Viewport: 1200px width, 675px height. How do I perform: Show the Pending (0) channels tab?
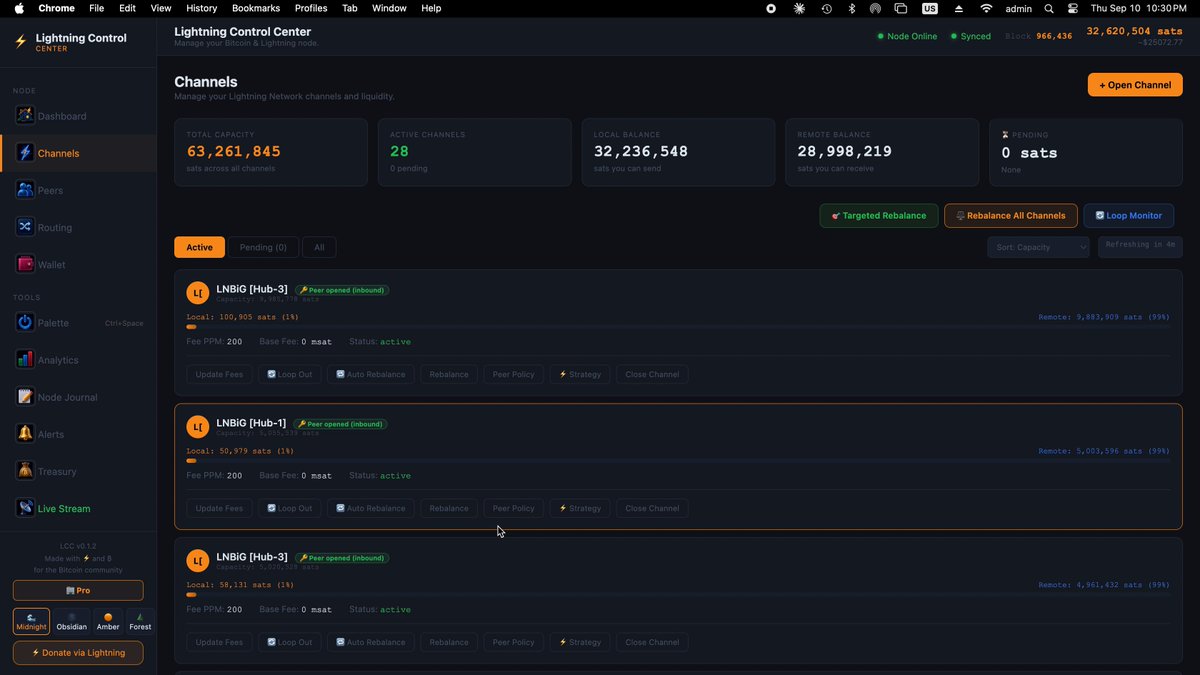point(263,247)
